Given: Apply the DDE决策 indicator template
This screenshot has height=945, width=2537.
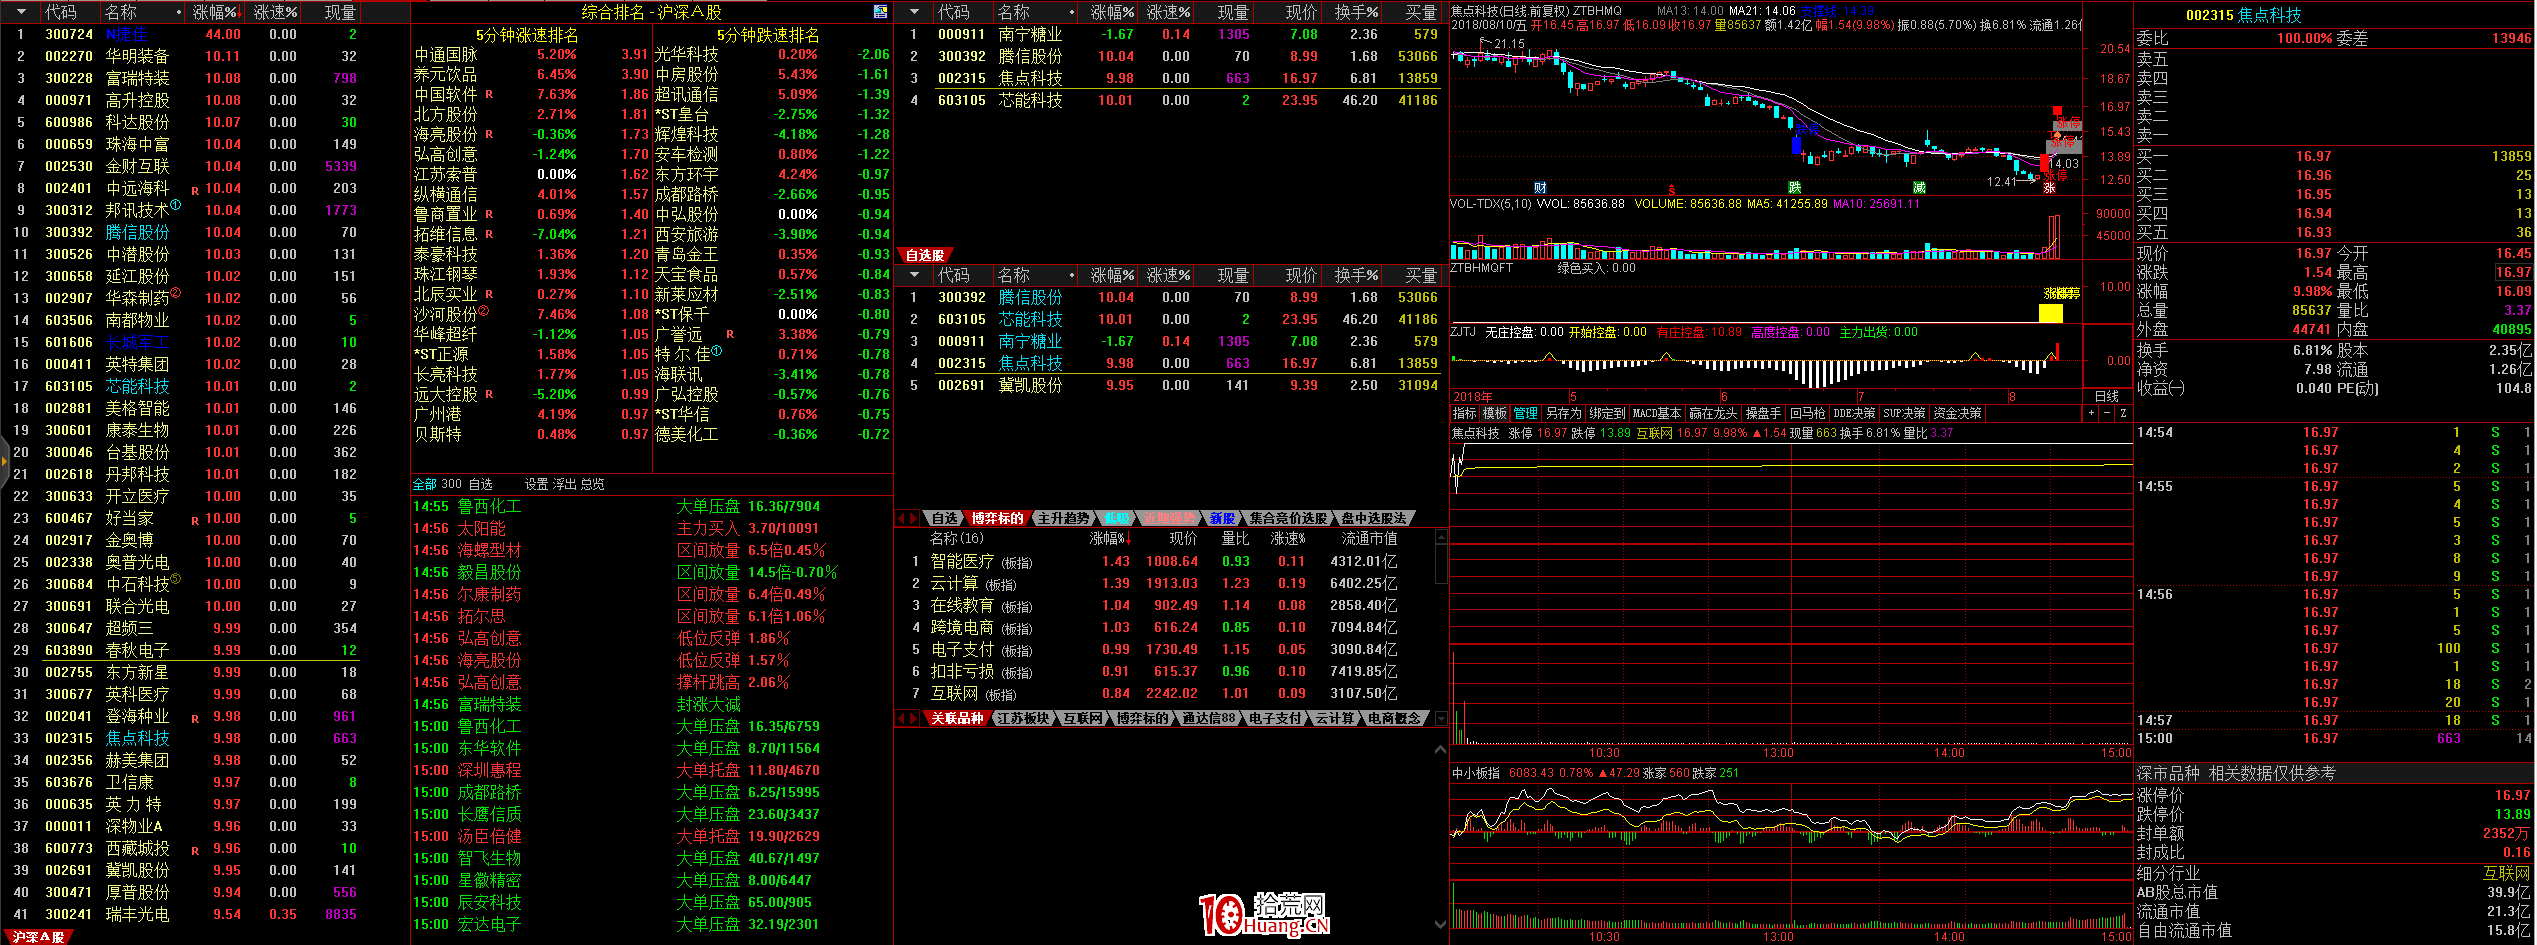Looking at the screenshot, I should point(1853,413).
